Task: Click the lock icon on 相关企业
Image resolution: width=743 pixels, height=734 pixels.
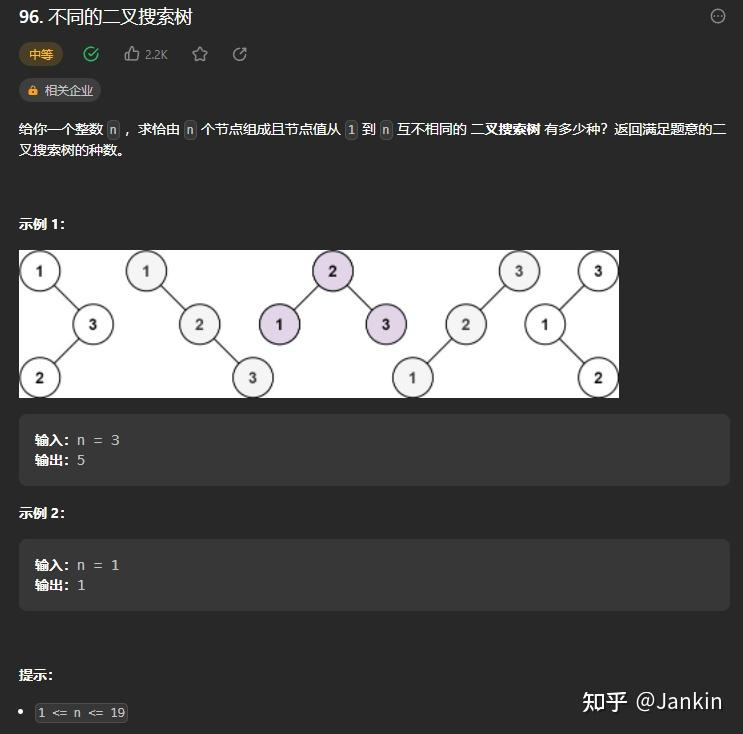Action: [33, 91]
